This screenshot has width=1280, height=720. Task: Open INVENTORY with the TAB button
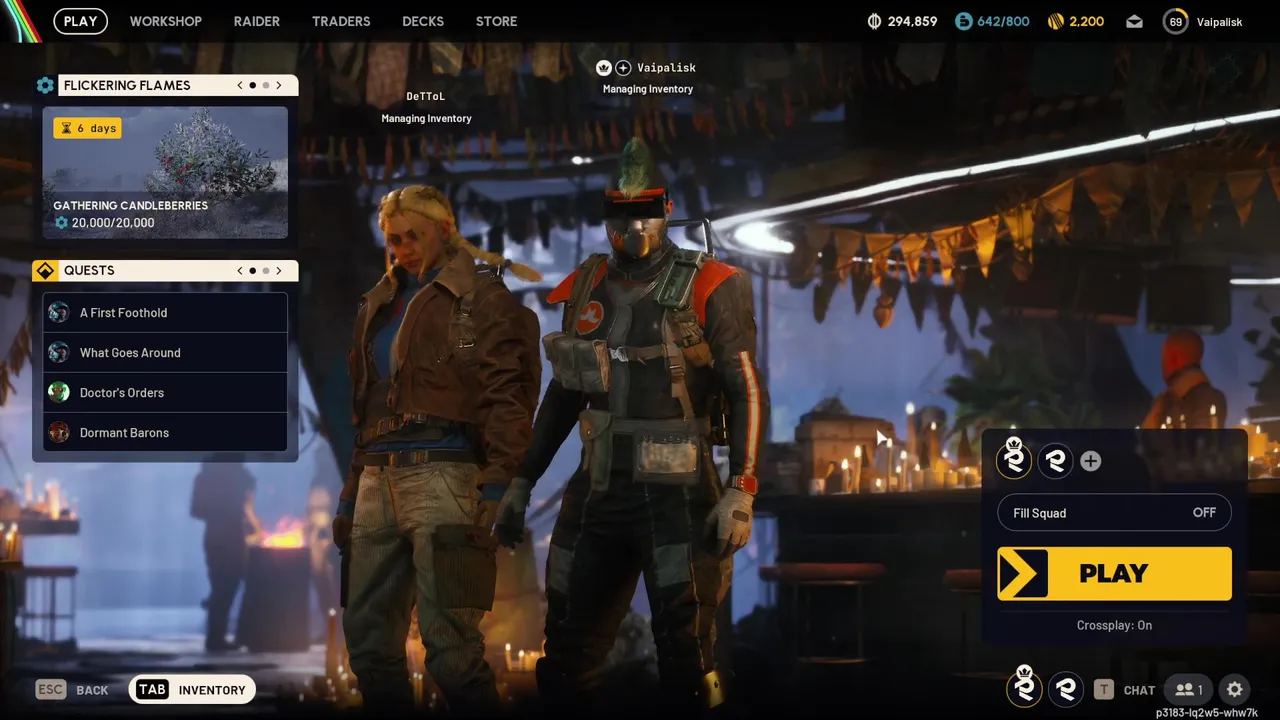[x=192, y=689]
